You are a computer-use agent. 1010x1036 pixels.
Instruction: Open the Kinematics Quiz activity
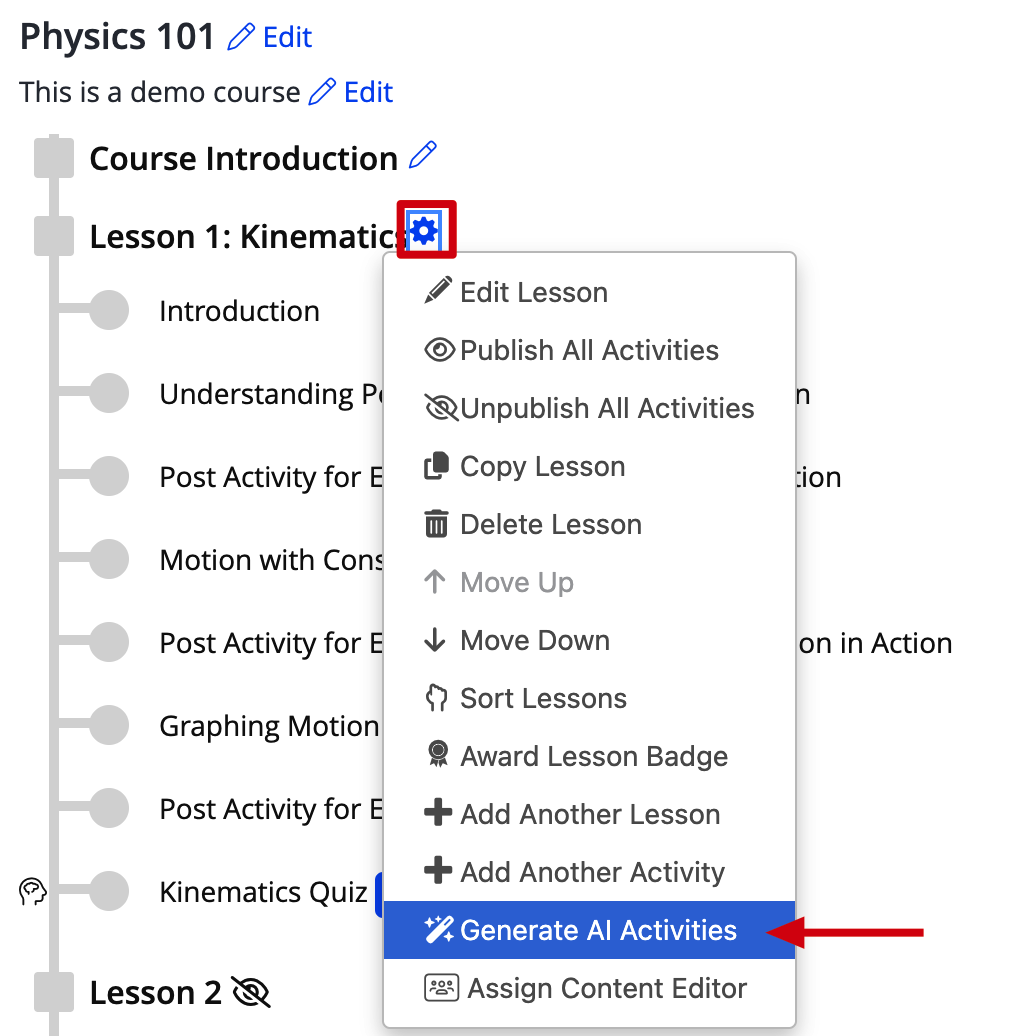click(x=263, y=892)
